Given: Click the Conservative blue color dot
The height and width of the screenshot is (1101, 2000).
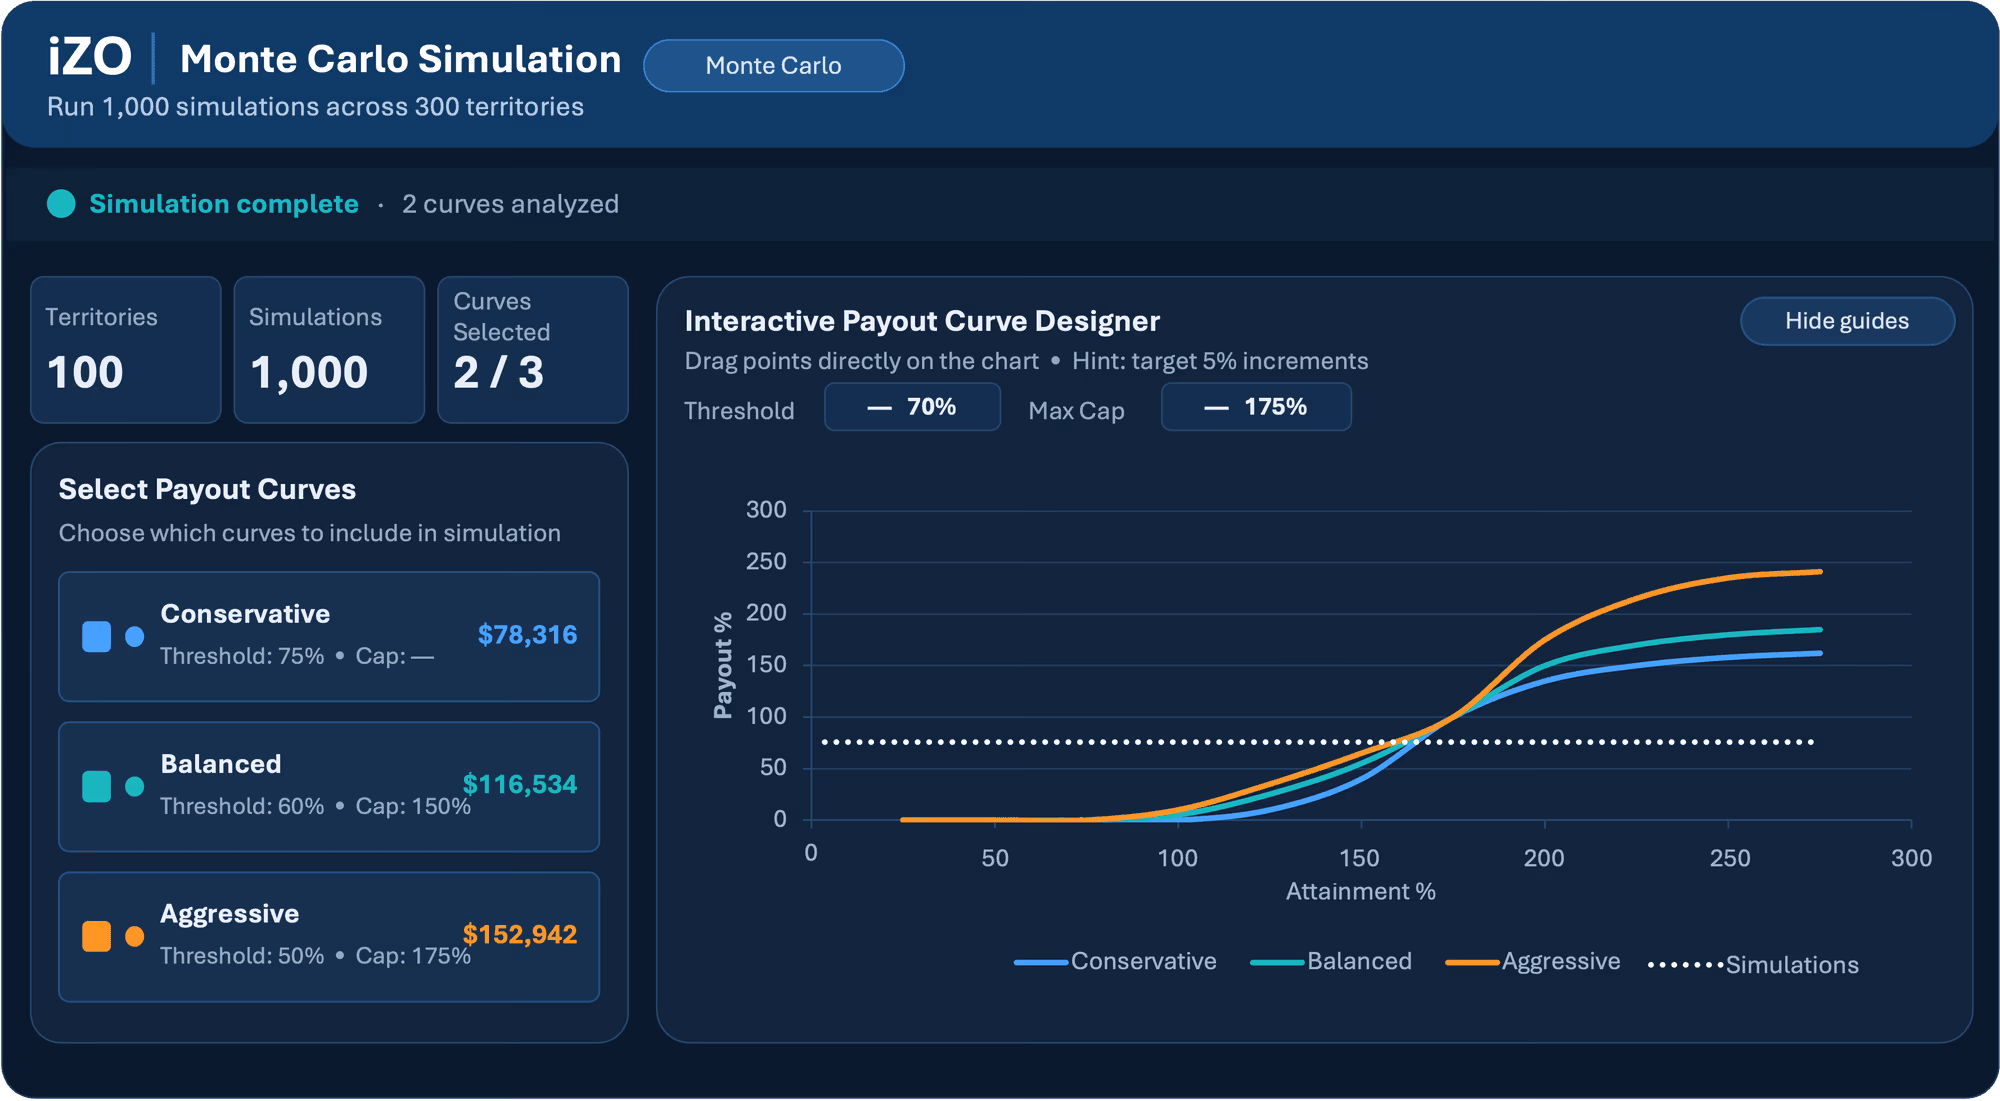Looking at the screenshot, I should (x=134, y=636).
